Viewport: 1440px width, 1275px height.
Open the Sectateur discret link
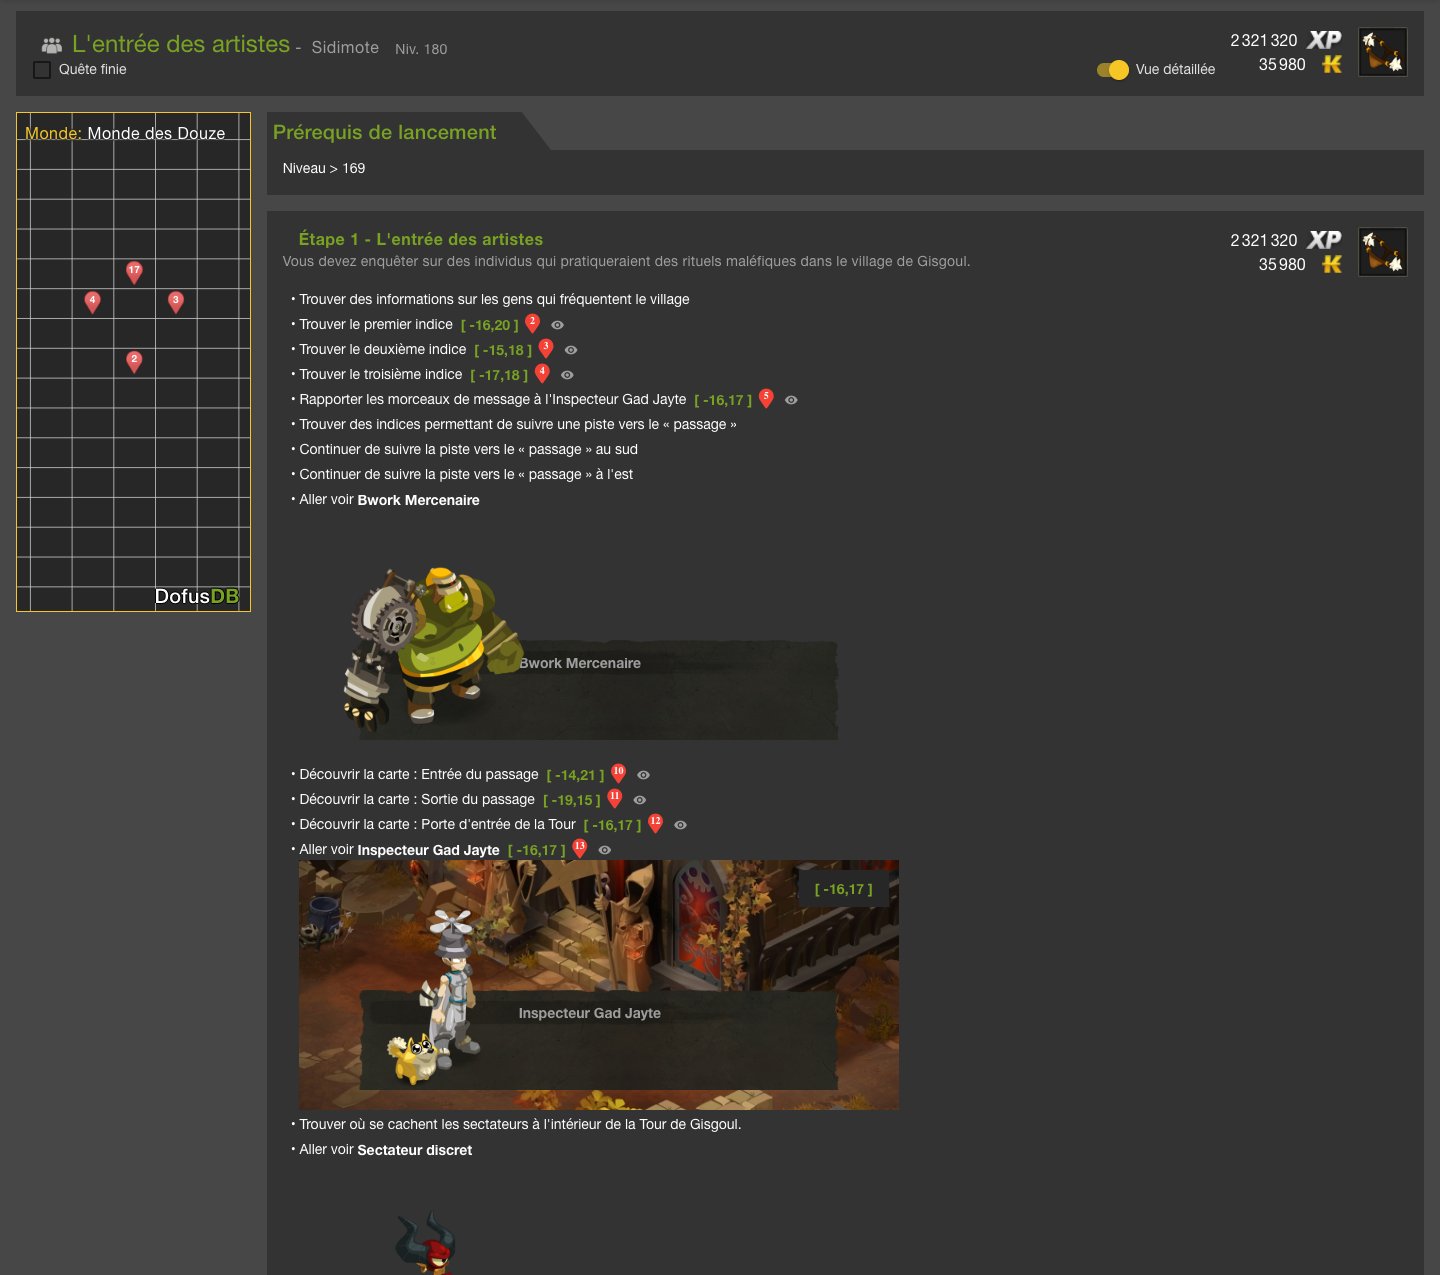click(x=415, y=1150)
